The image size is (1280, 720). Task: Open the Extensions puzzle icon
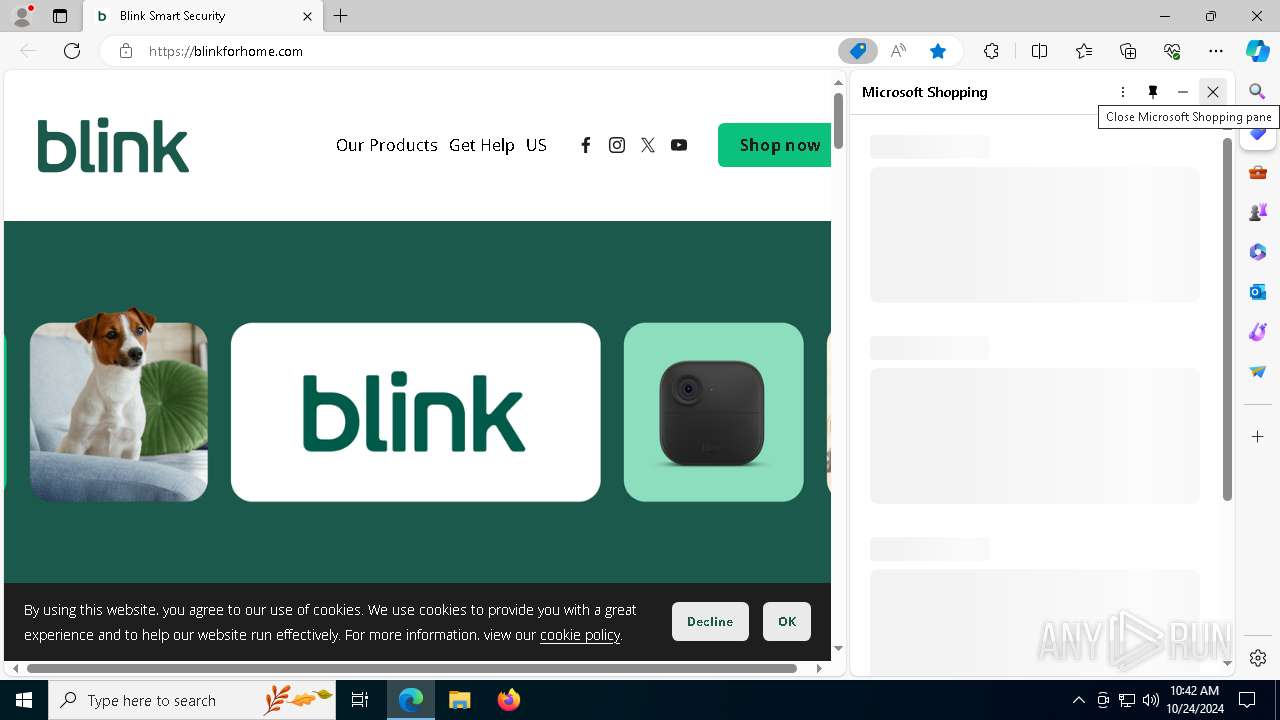(991, 51)
